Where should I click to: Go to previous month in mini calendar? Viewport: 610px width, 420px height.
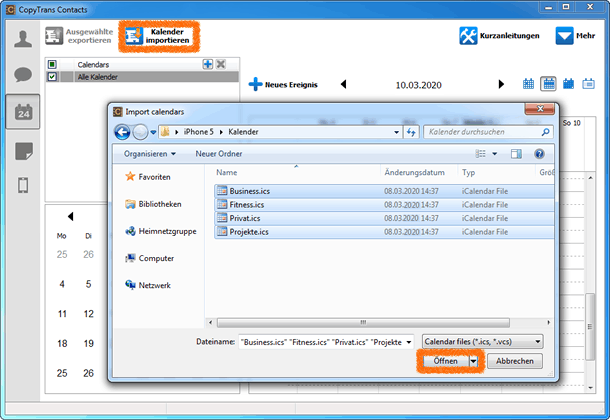click(x=70, y=216)
